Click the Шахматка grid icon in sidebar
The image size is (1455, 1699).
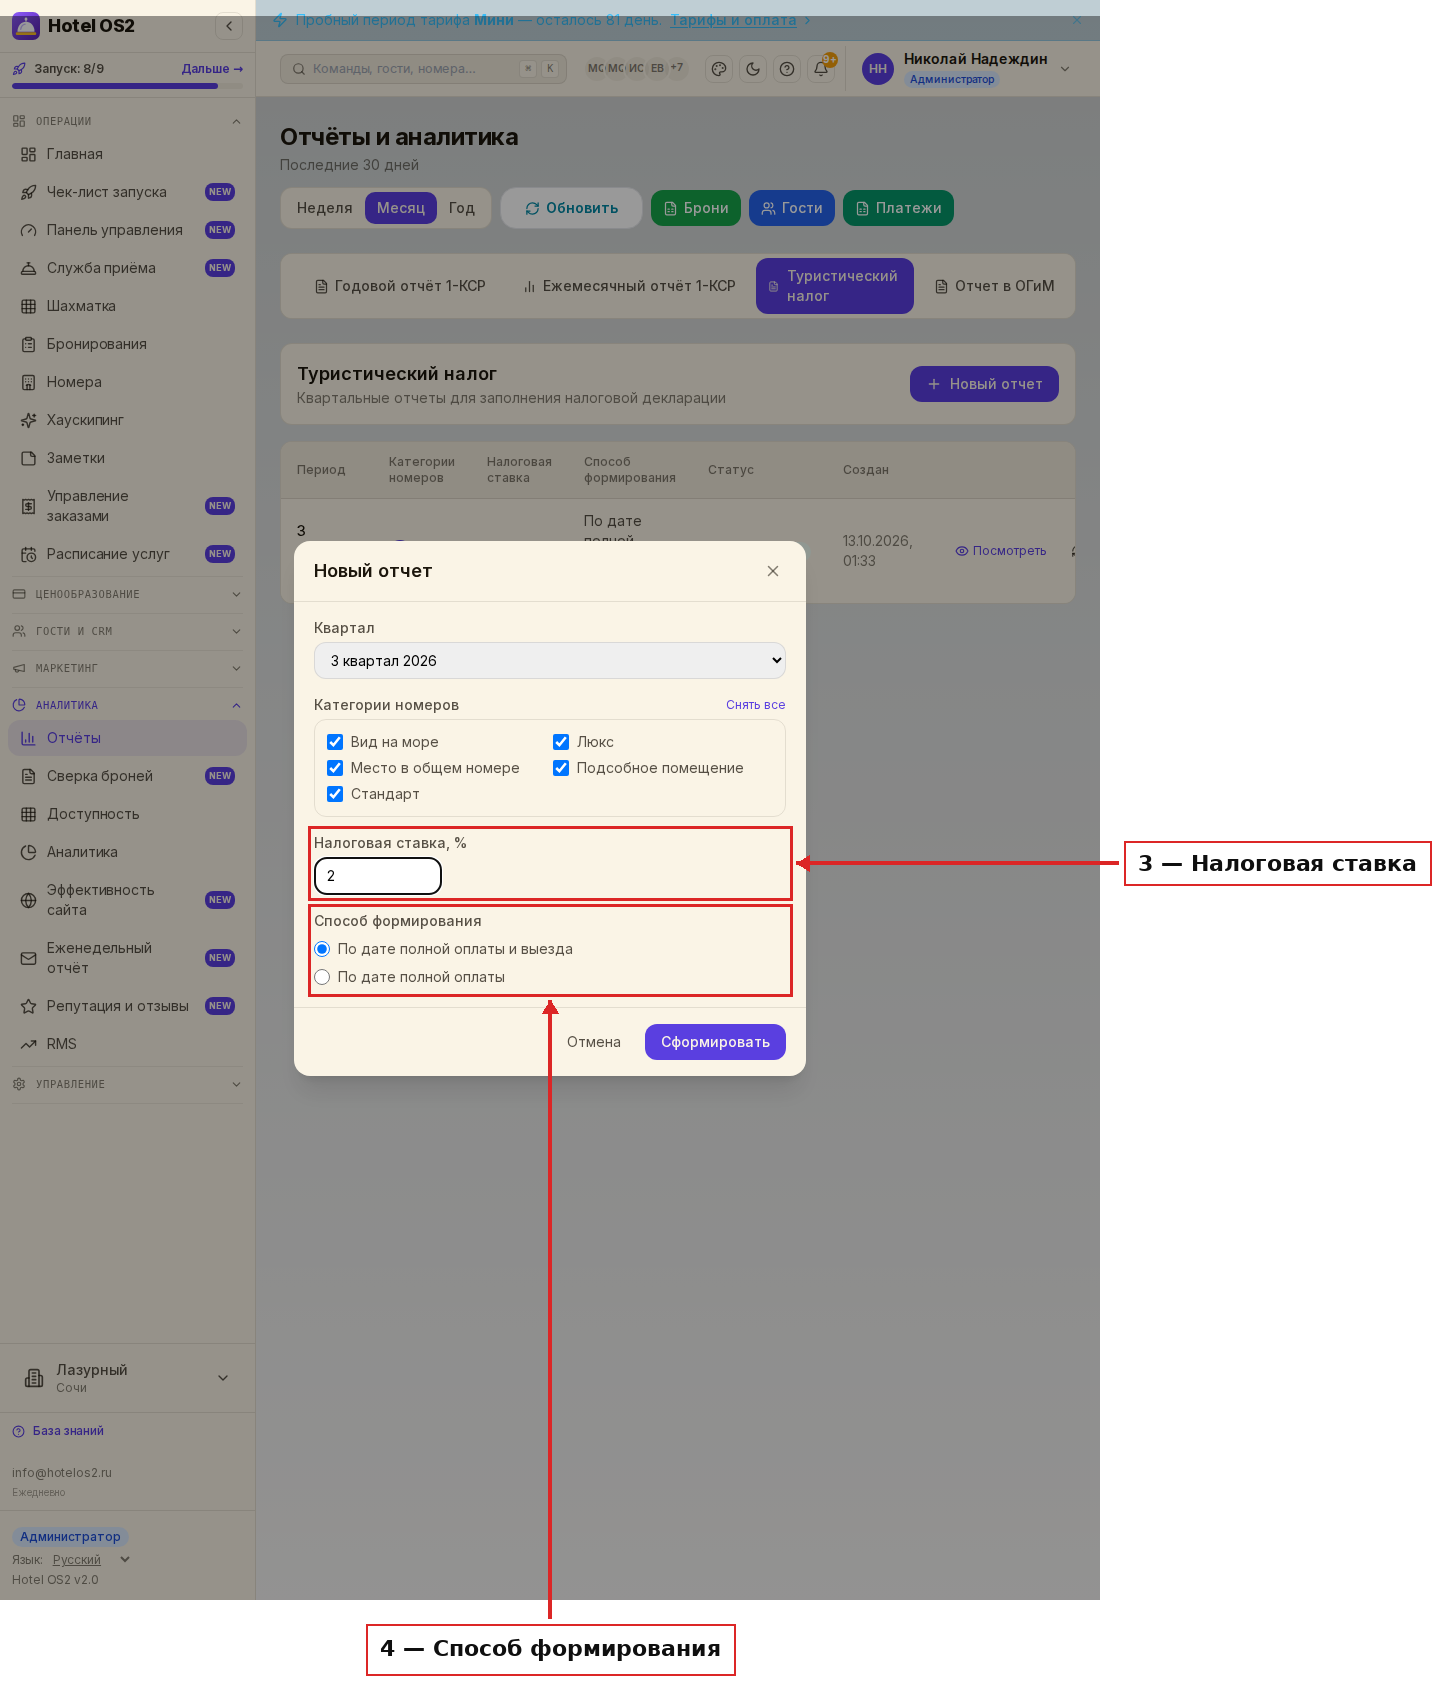click(28, 306)
